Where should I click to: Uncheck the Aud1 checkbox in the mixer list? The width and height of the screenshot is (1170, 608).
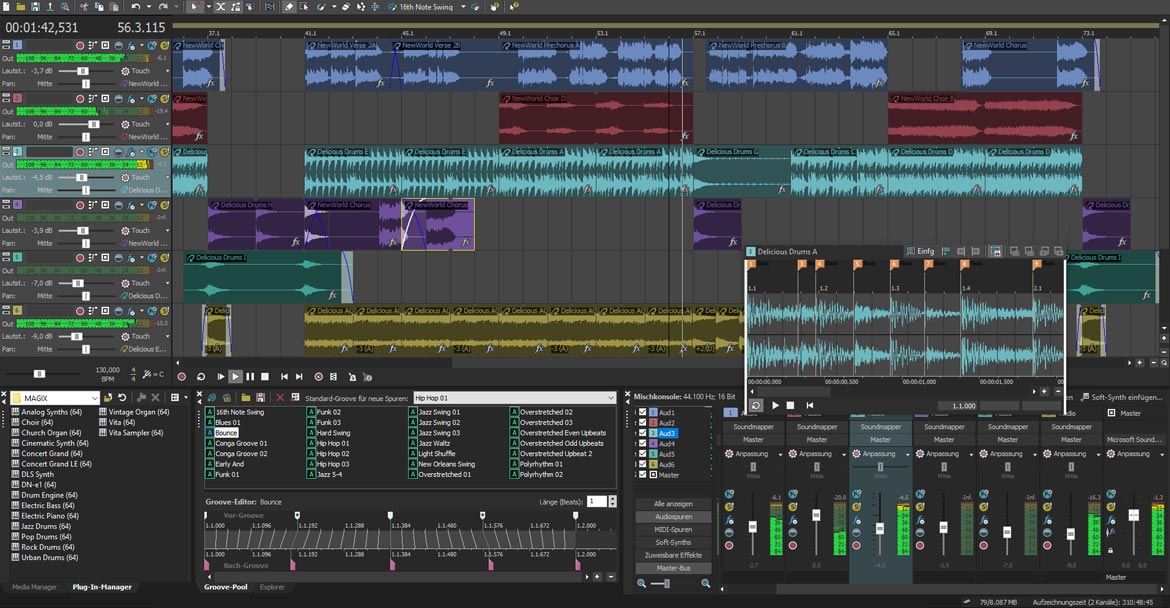pos(642,412)
